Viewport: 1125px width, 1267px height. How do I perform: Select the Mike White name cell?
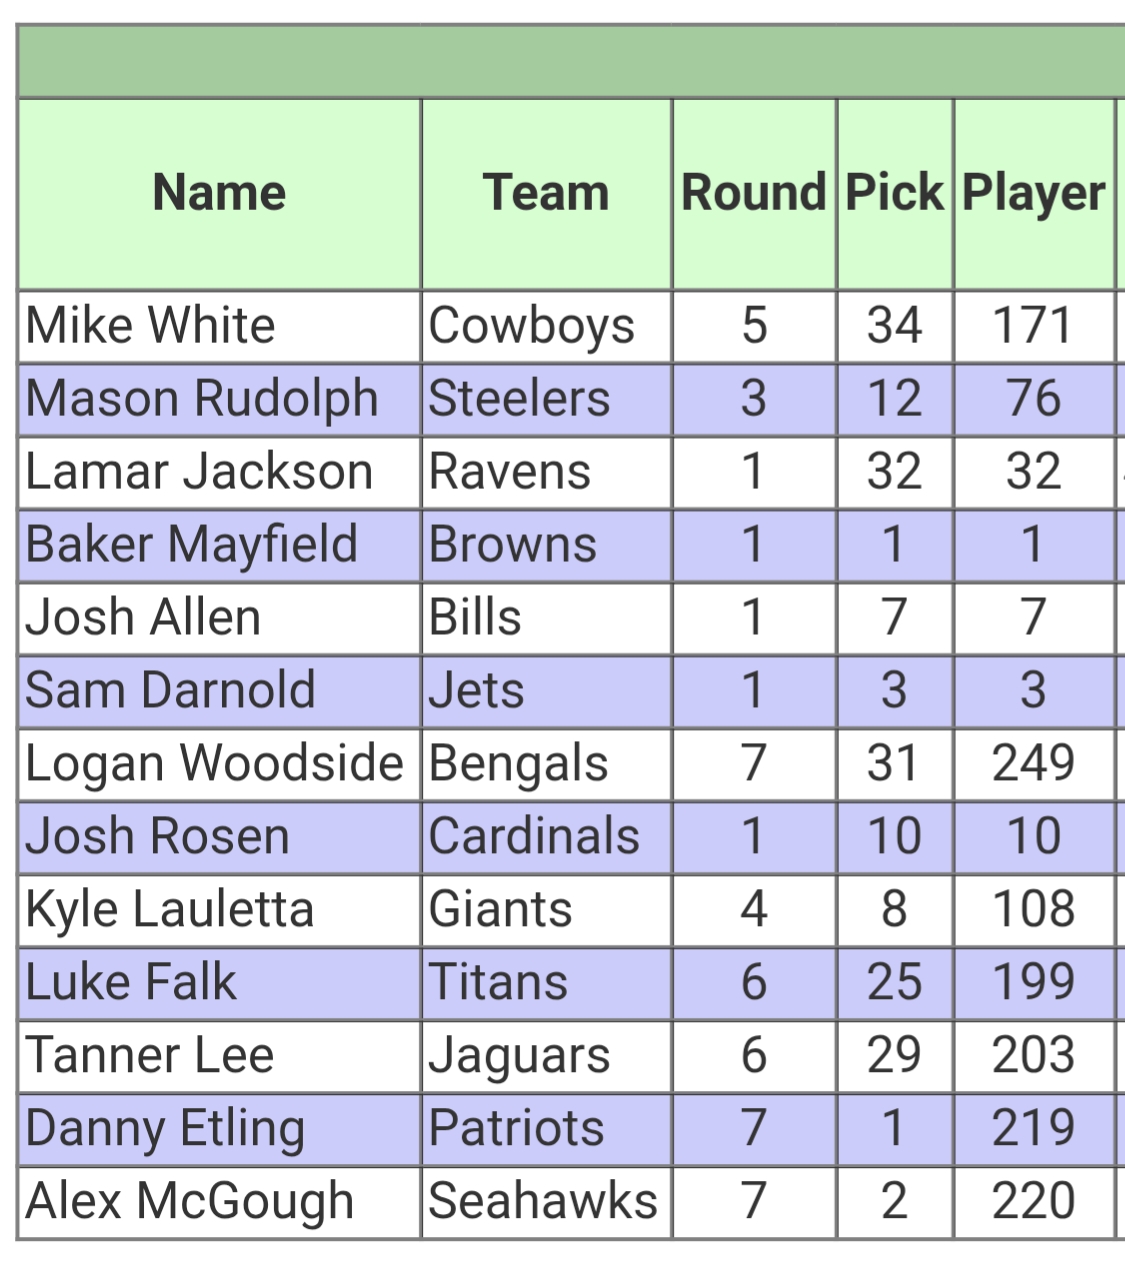pyautogui.click(x=150, y=326)
